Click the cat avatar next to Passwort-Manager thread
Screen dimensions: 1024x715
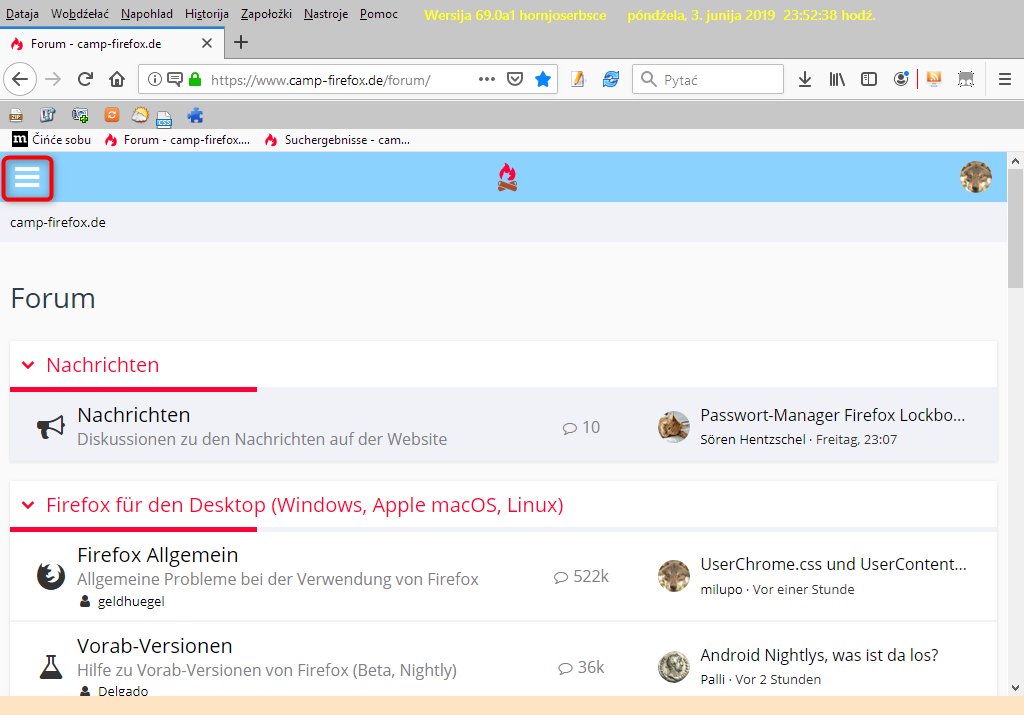click(x=673, y=427)
